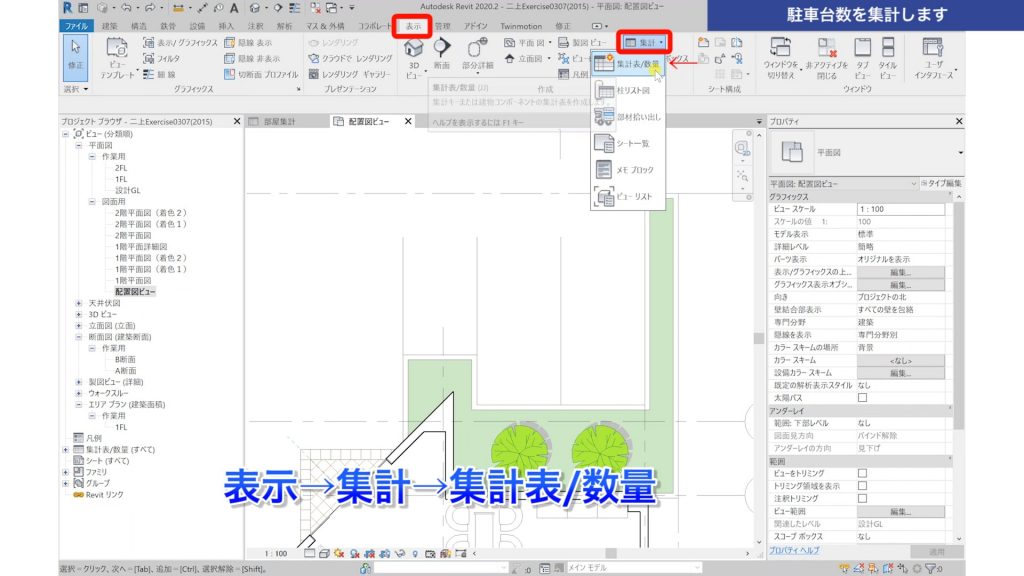
Task: Click the クラウドで レンダリング icon
Action: click(x=313, y=56)
